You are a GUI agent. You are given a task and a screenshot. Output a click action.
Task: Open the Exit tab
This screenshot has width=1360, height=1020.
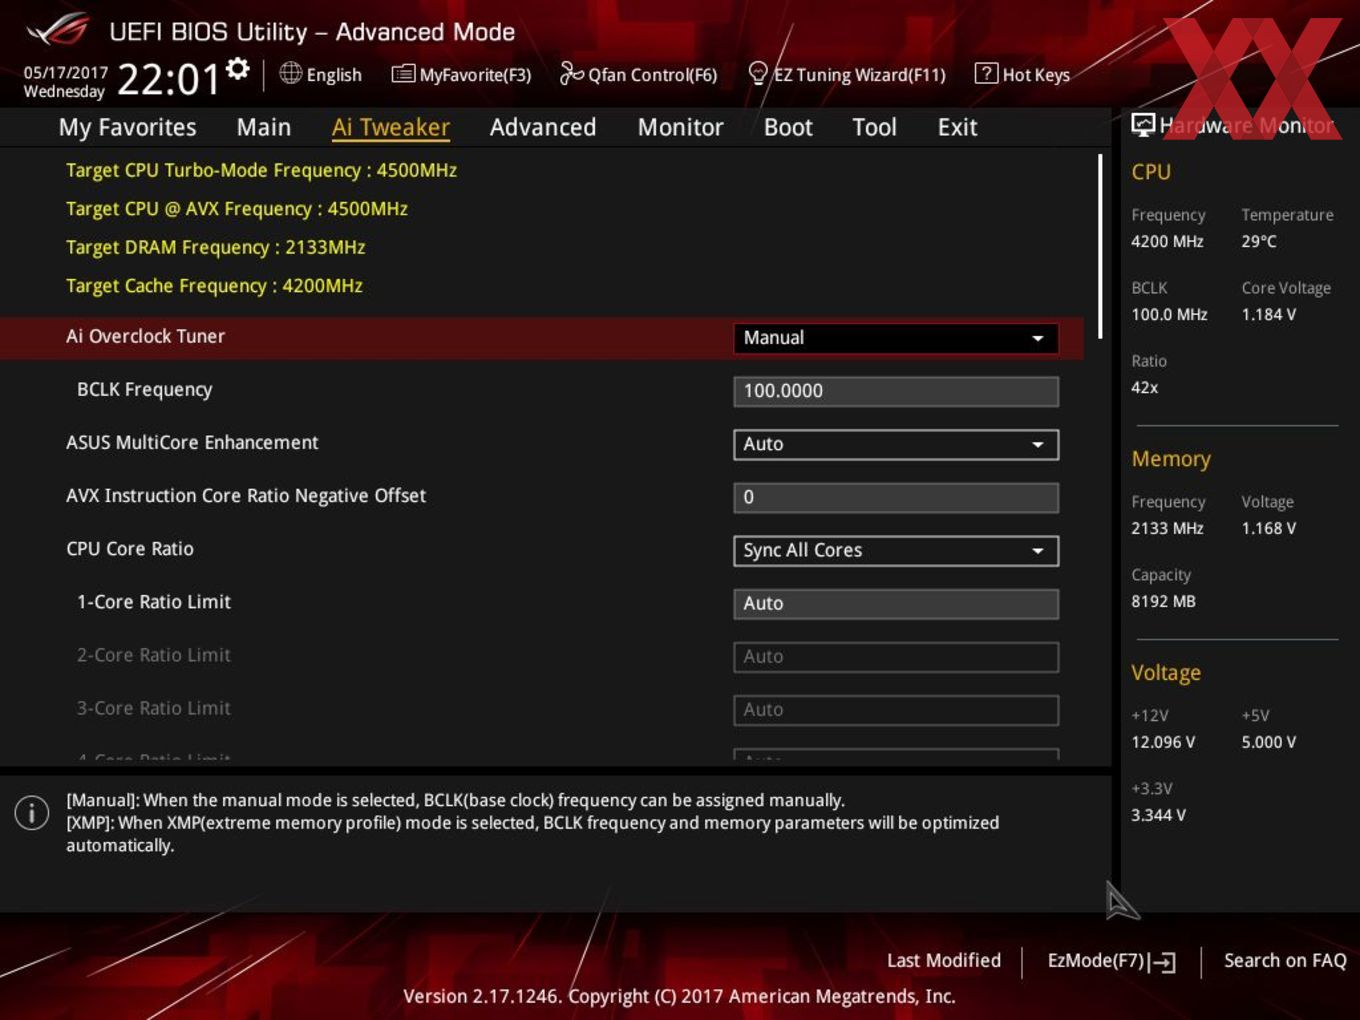click(x=957, y=127)
